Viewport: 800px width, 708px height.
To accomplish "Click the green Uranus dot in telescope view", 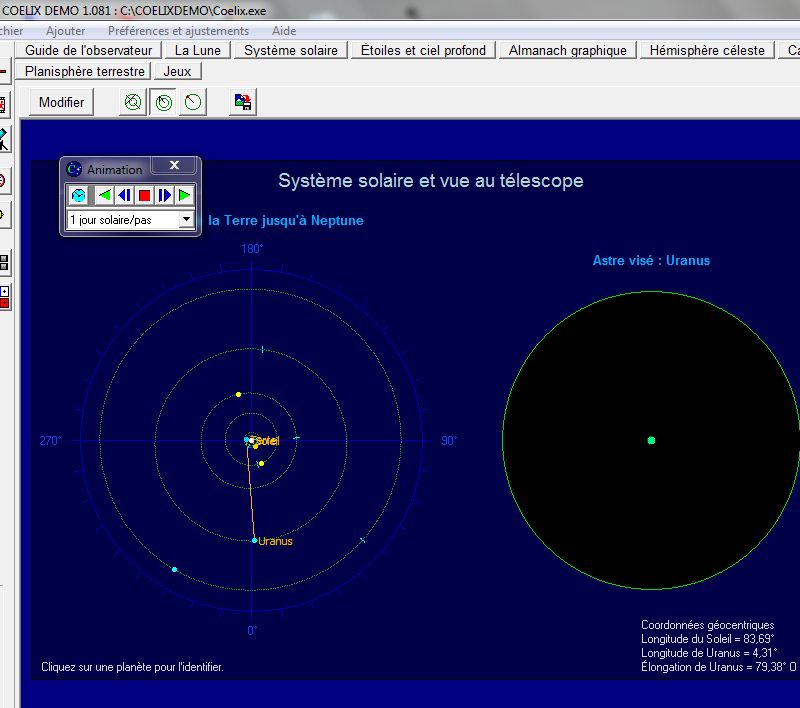I will pyautogui.click(x=651, y=440).
